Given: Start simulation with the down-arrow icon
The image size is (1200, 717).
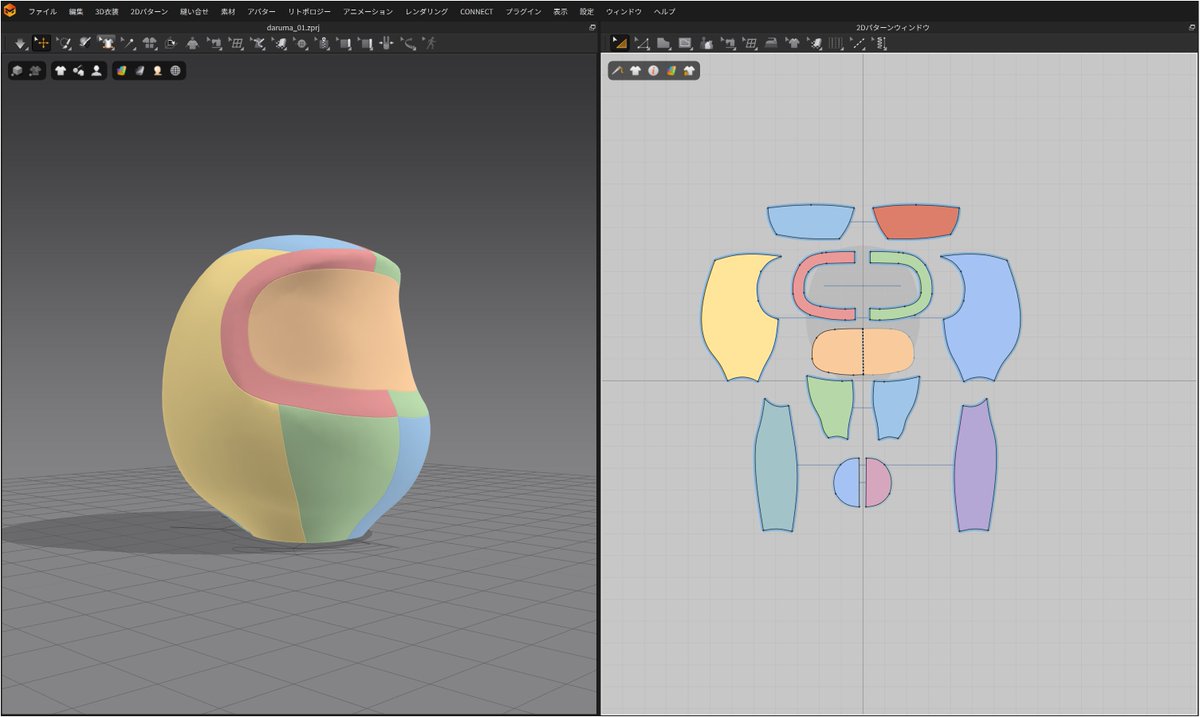Looking at the screenshot, I should point(19,43).
